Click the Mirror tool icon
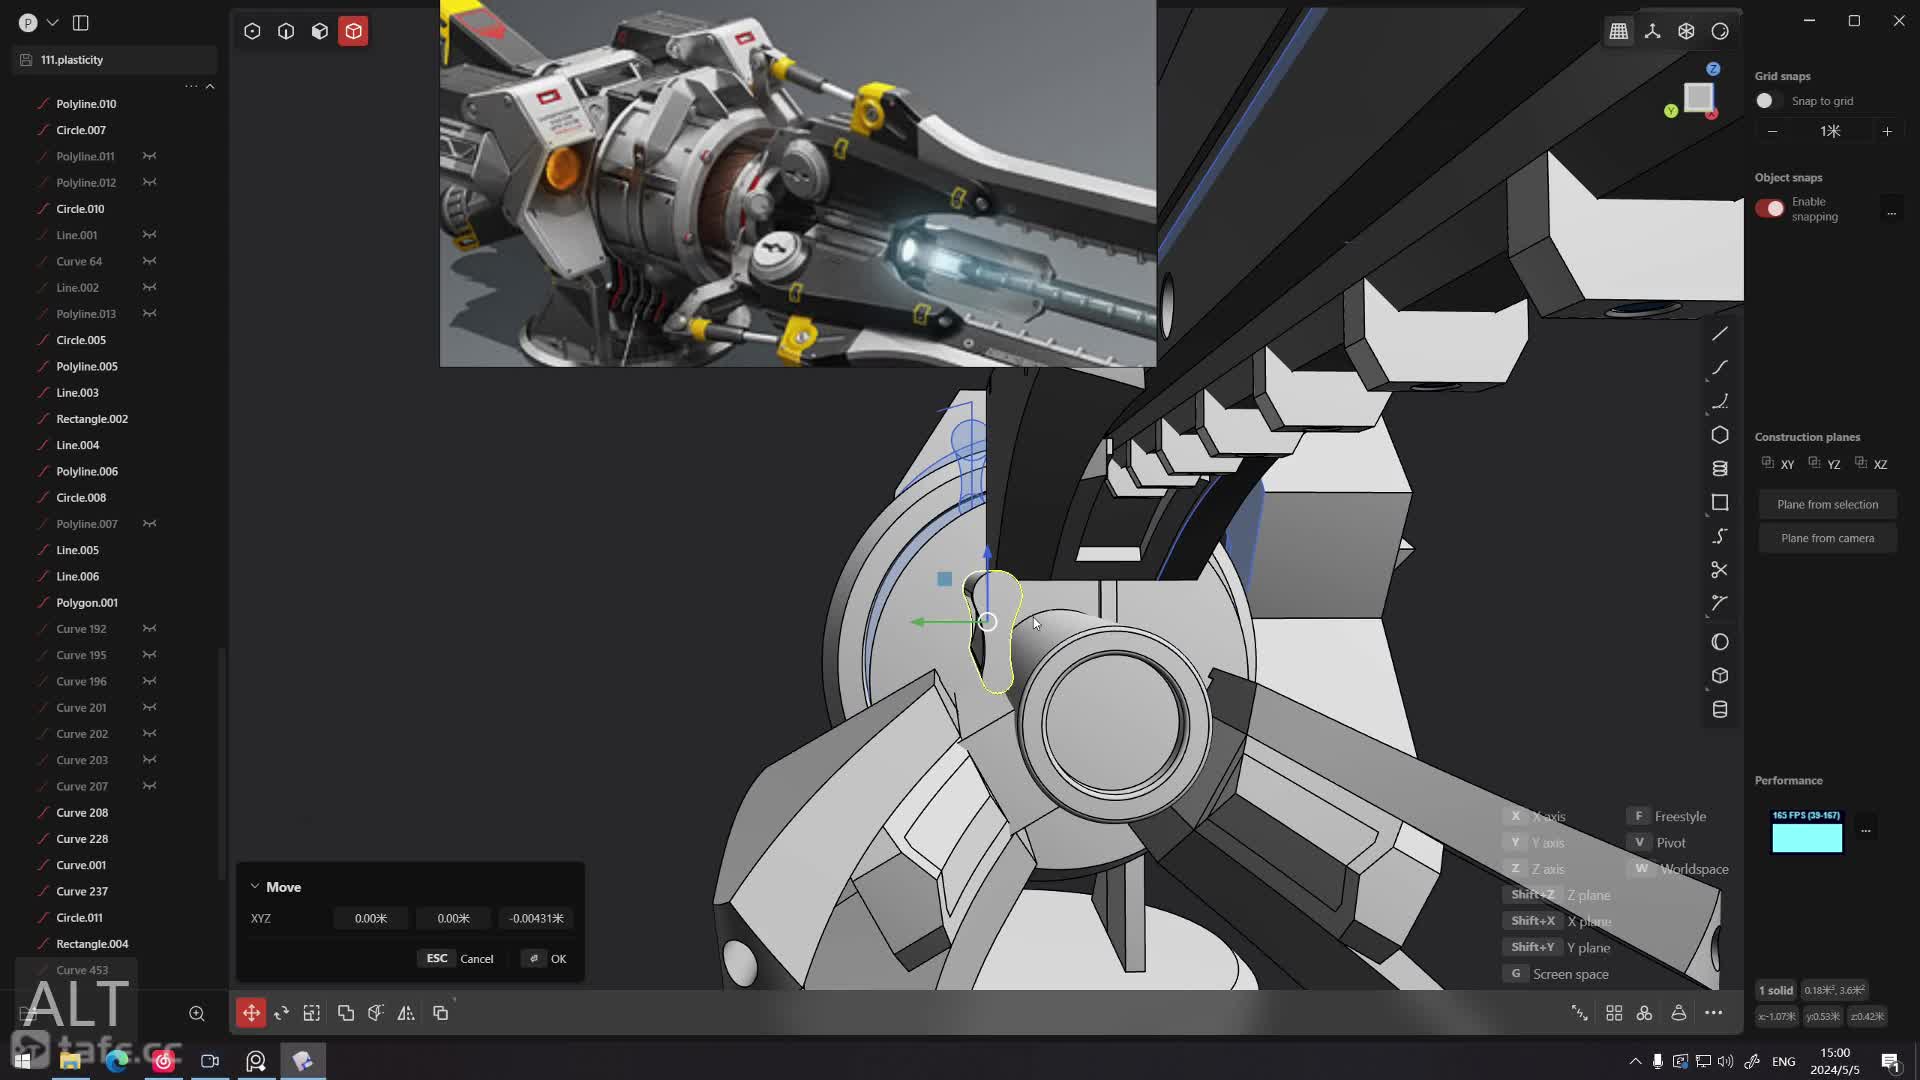This screenshot has width=1920, height=1080. 406,1013
